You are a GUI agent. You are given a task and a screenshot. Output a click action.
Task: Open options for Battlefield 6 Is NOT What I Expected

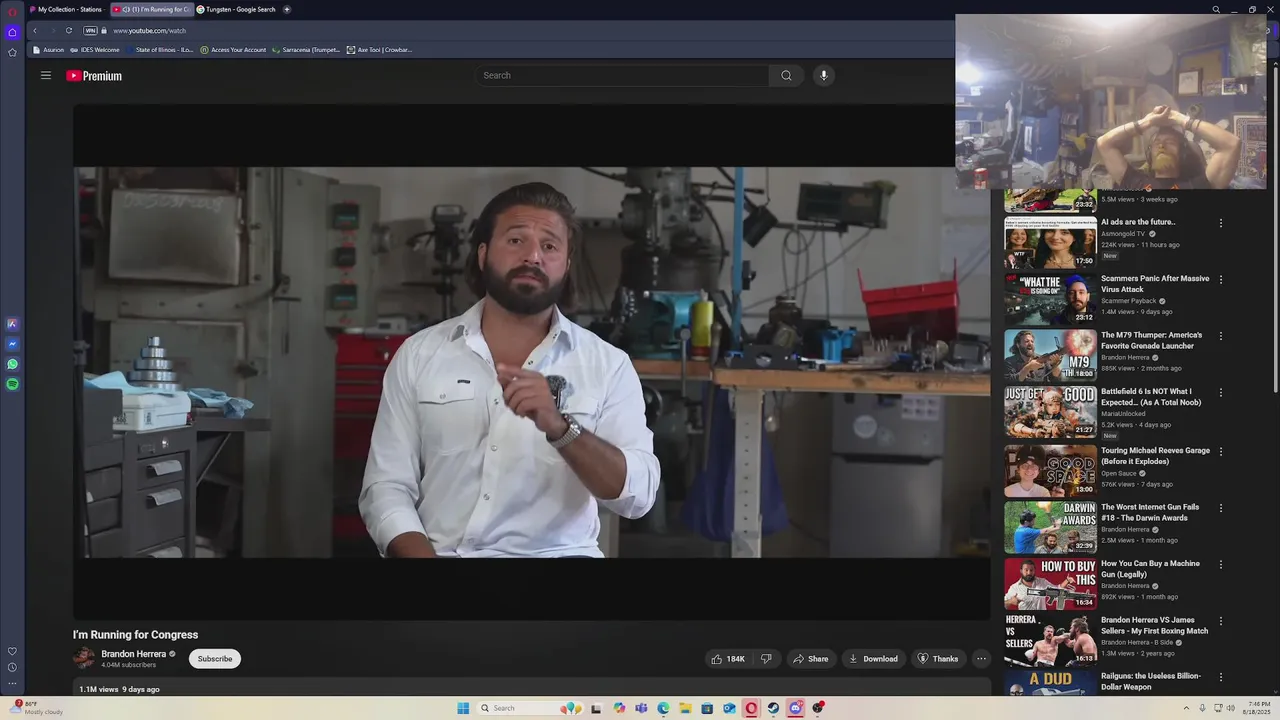pyautogui.click(x=1221, y=392)
